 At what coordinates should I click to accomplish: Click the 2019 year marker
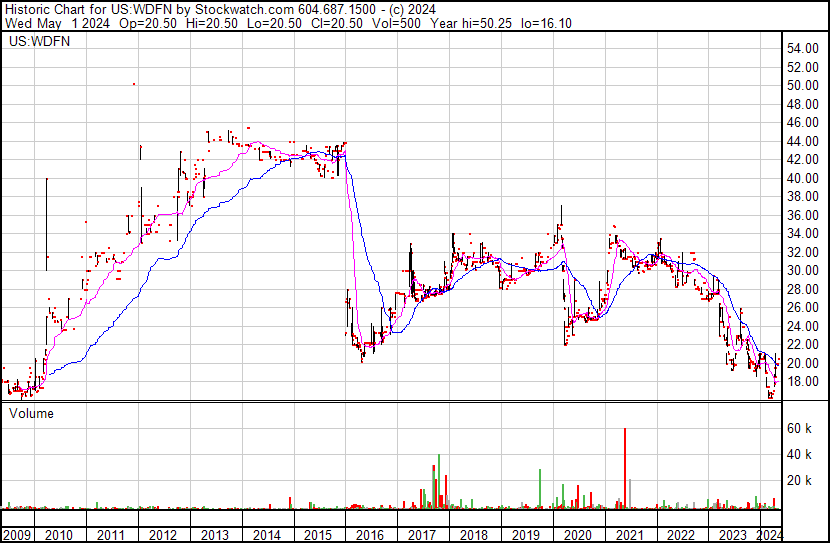[525, 535]
